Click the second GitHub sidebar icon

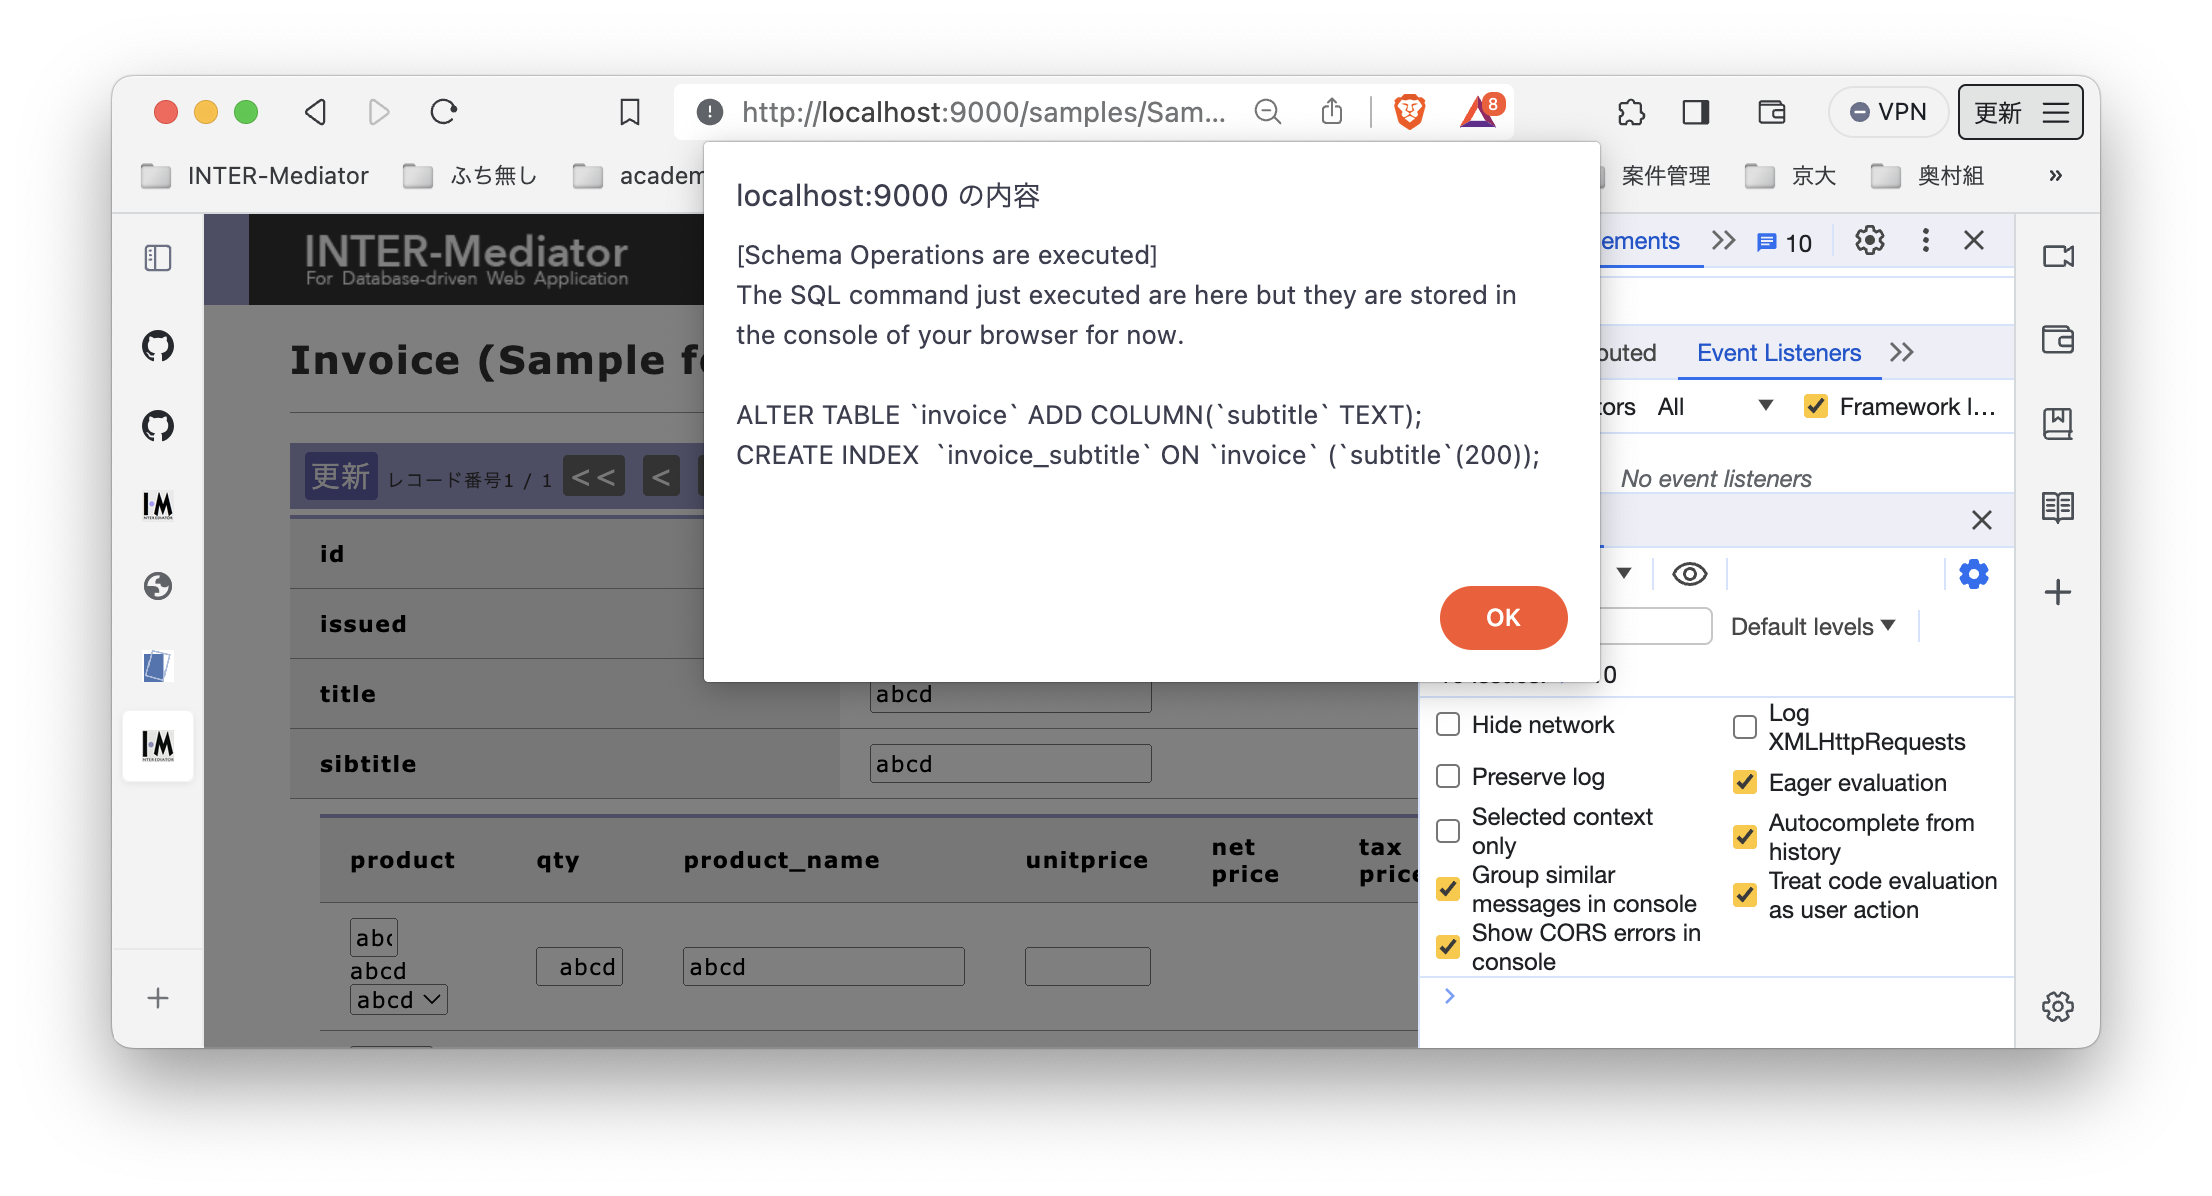coord(158,426)
